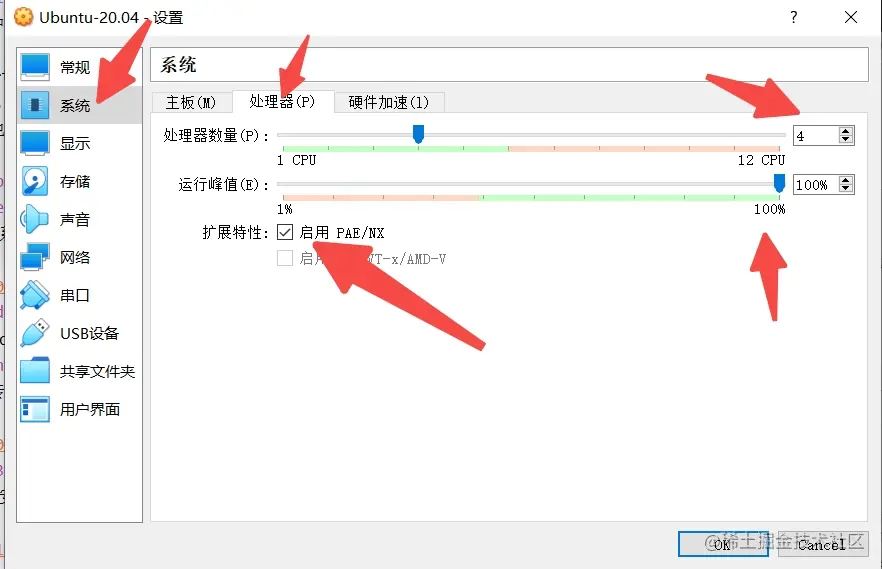882x569 pixels.
Task: Open the 存储 (Storage) disk icon
Action: (35, 181)
